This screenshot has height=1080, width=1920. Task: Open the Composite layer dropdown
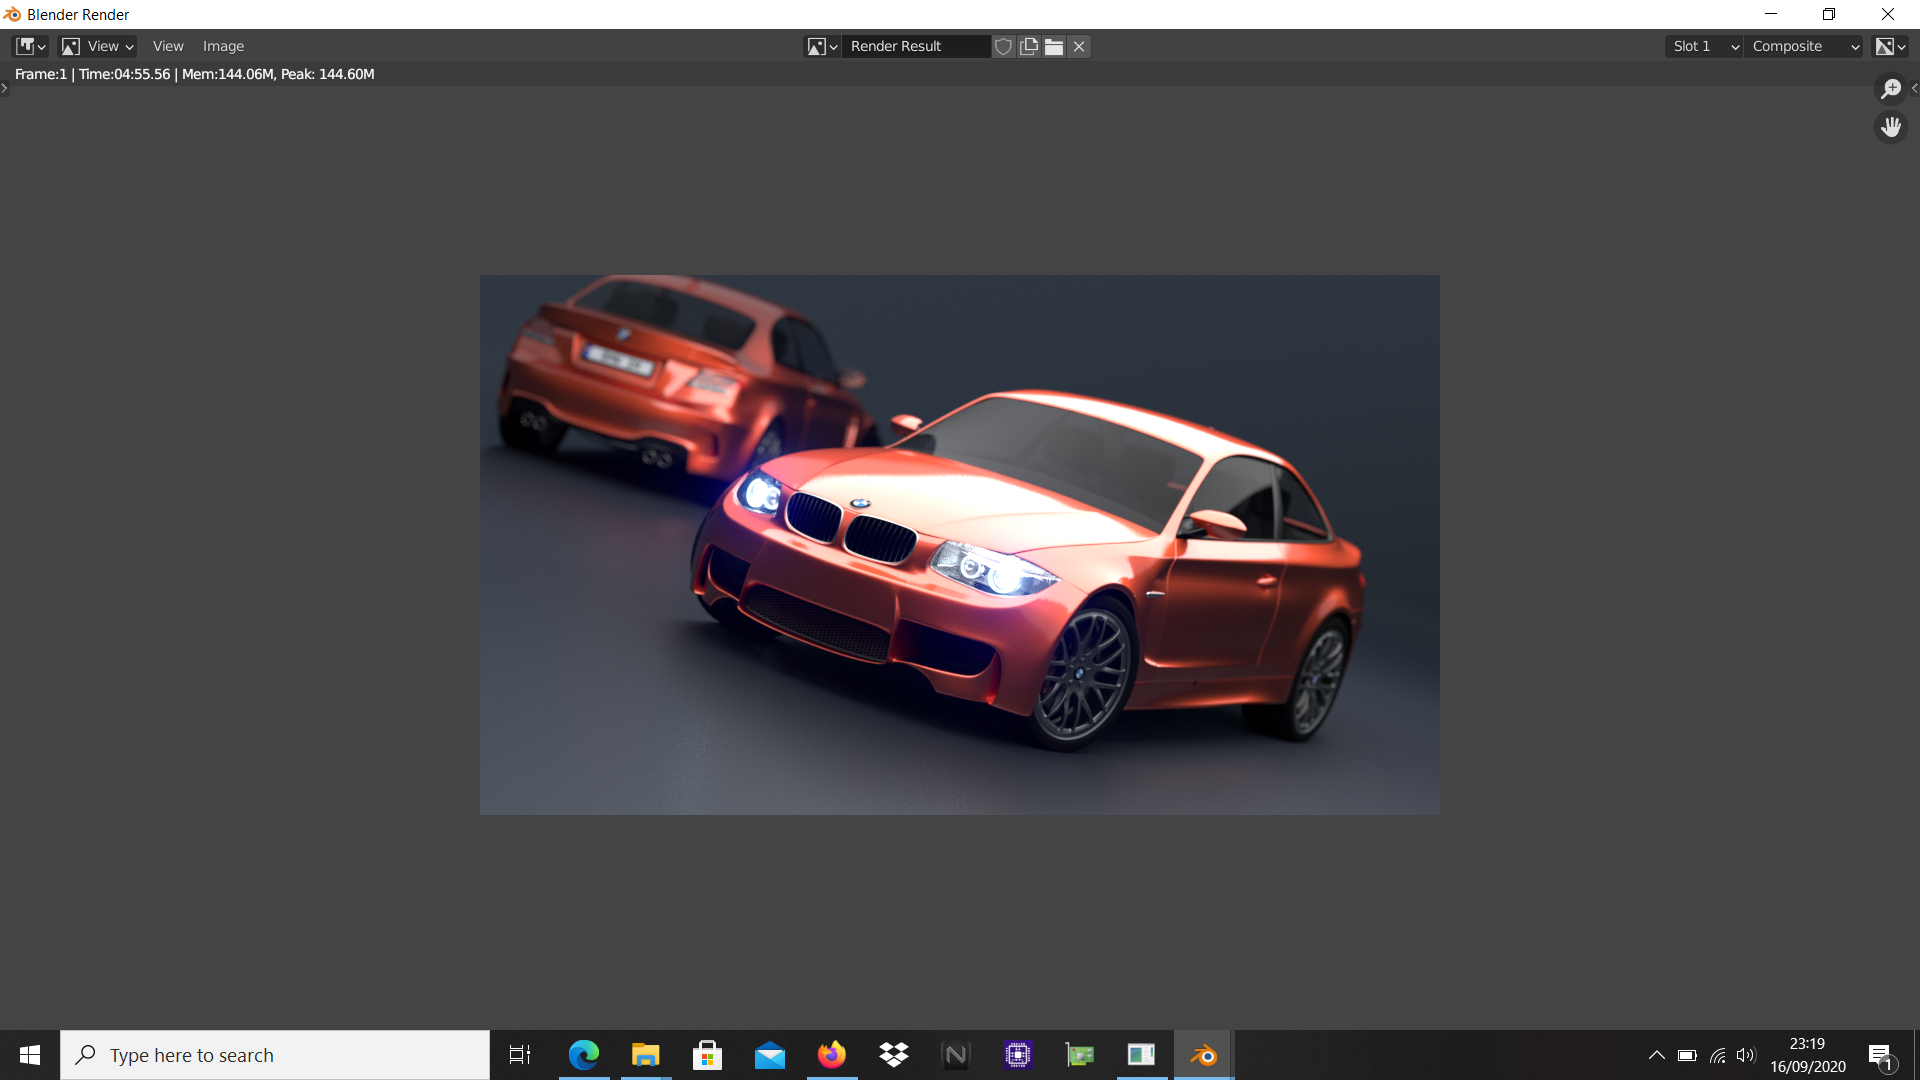(x=1804, y=46)
